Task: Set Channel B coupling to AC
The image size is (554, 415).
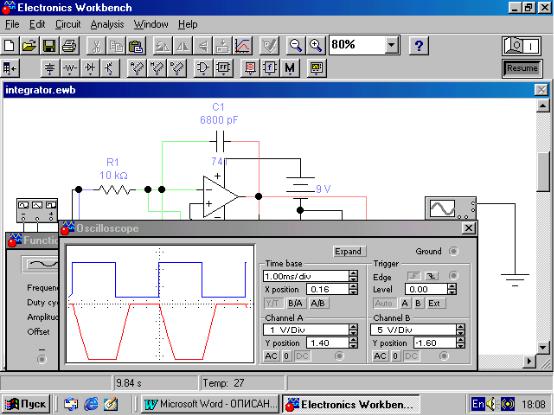Action: [x=380, y=356]
